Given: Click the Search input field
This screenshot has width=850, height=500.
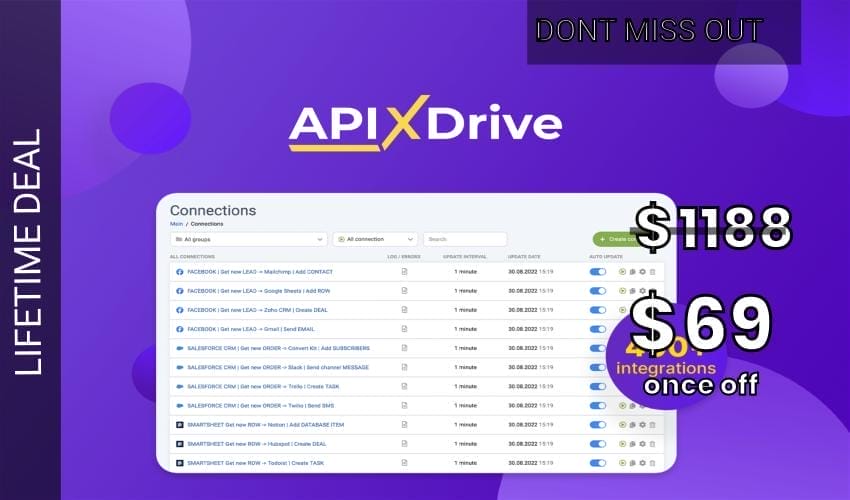Looking at the screenshot, I should (x=465, y=240).
